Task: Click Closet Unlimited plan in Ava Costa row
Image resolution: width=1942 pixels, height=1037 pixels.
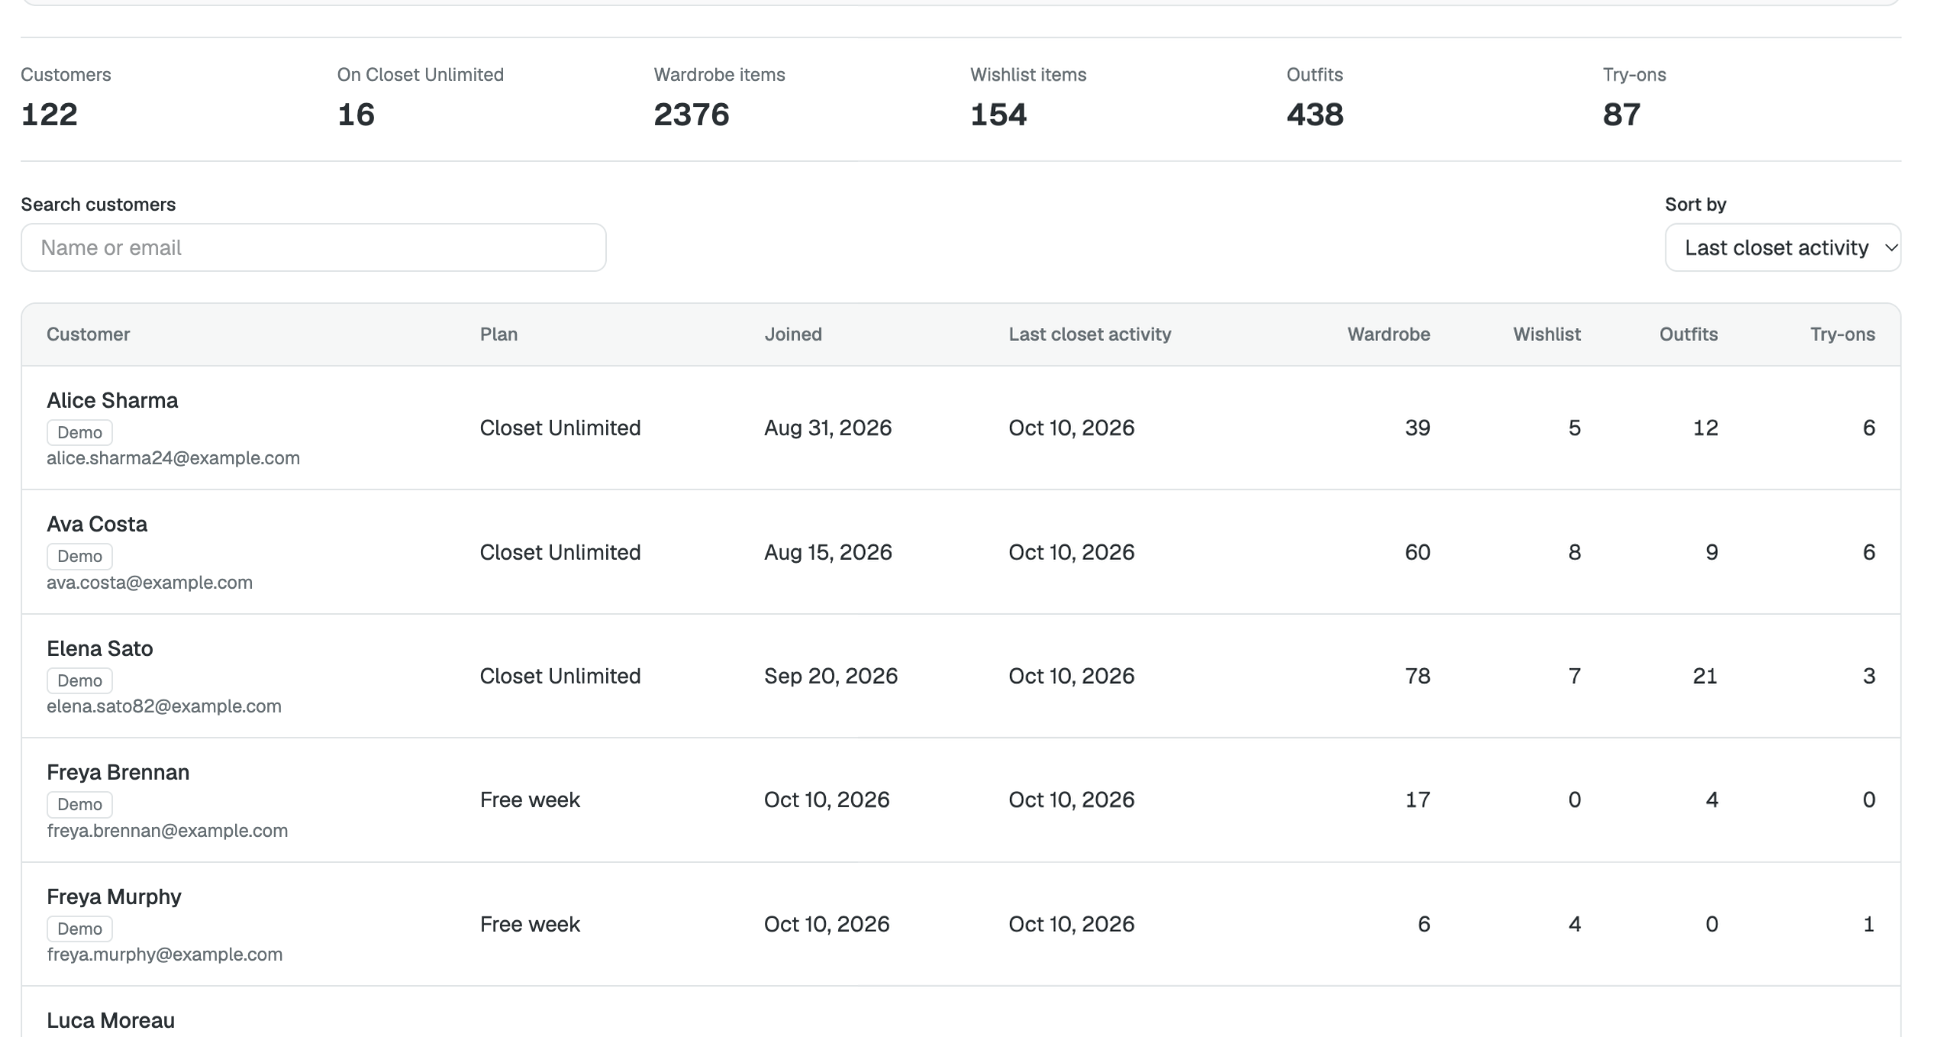Action: (x=560, y=552)
